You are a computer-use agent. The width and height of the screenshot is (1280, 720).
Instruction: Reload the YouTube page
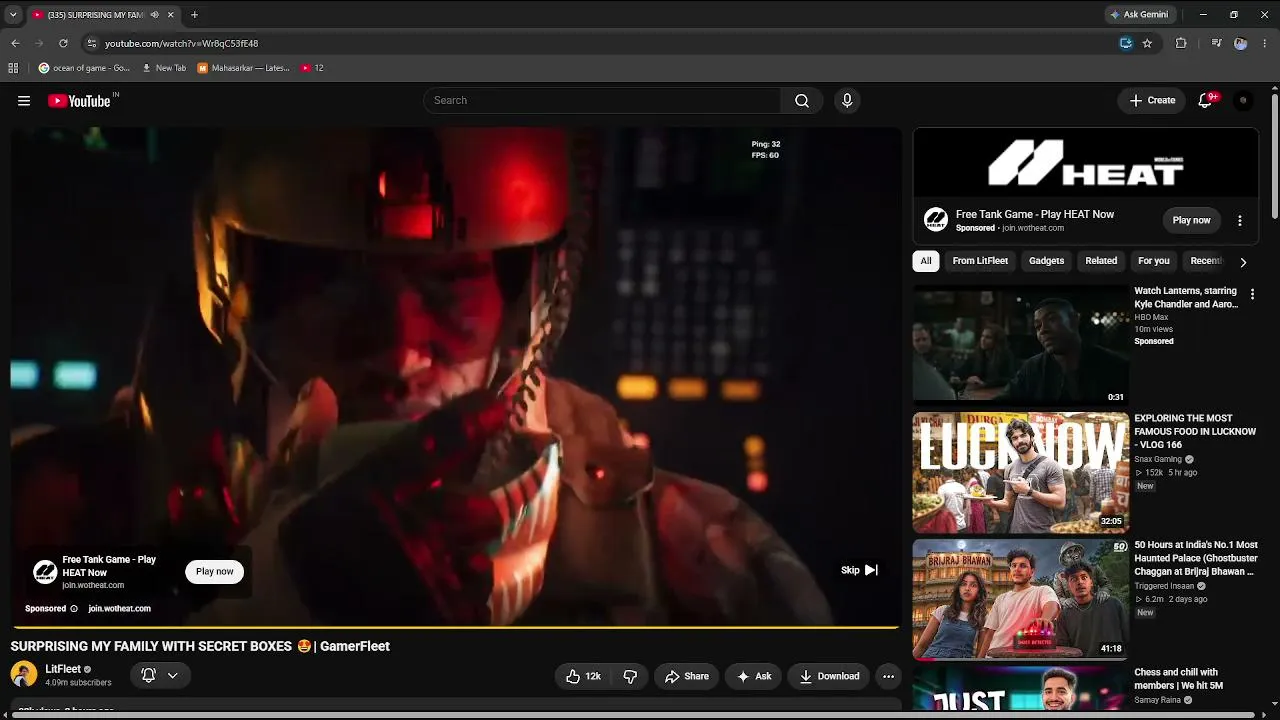click(63, 43)
